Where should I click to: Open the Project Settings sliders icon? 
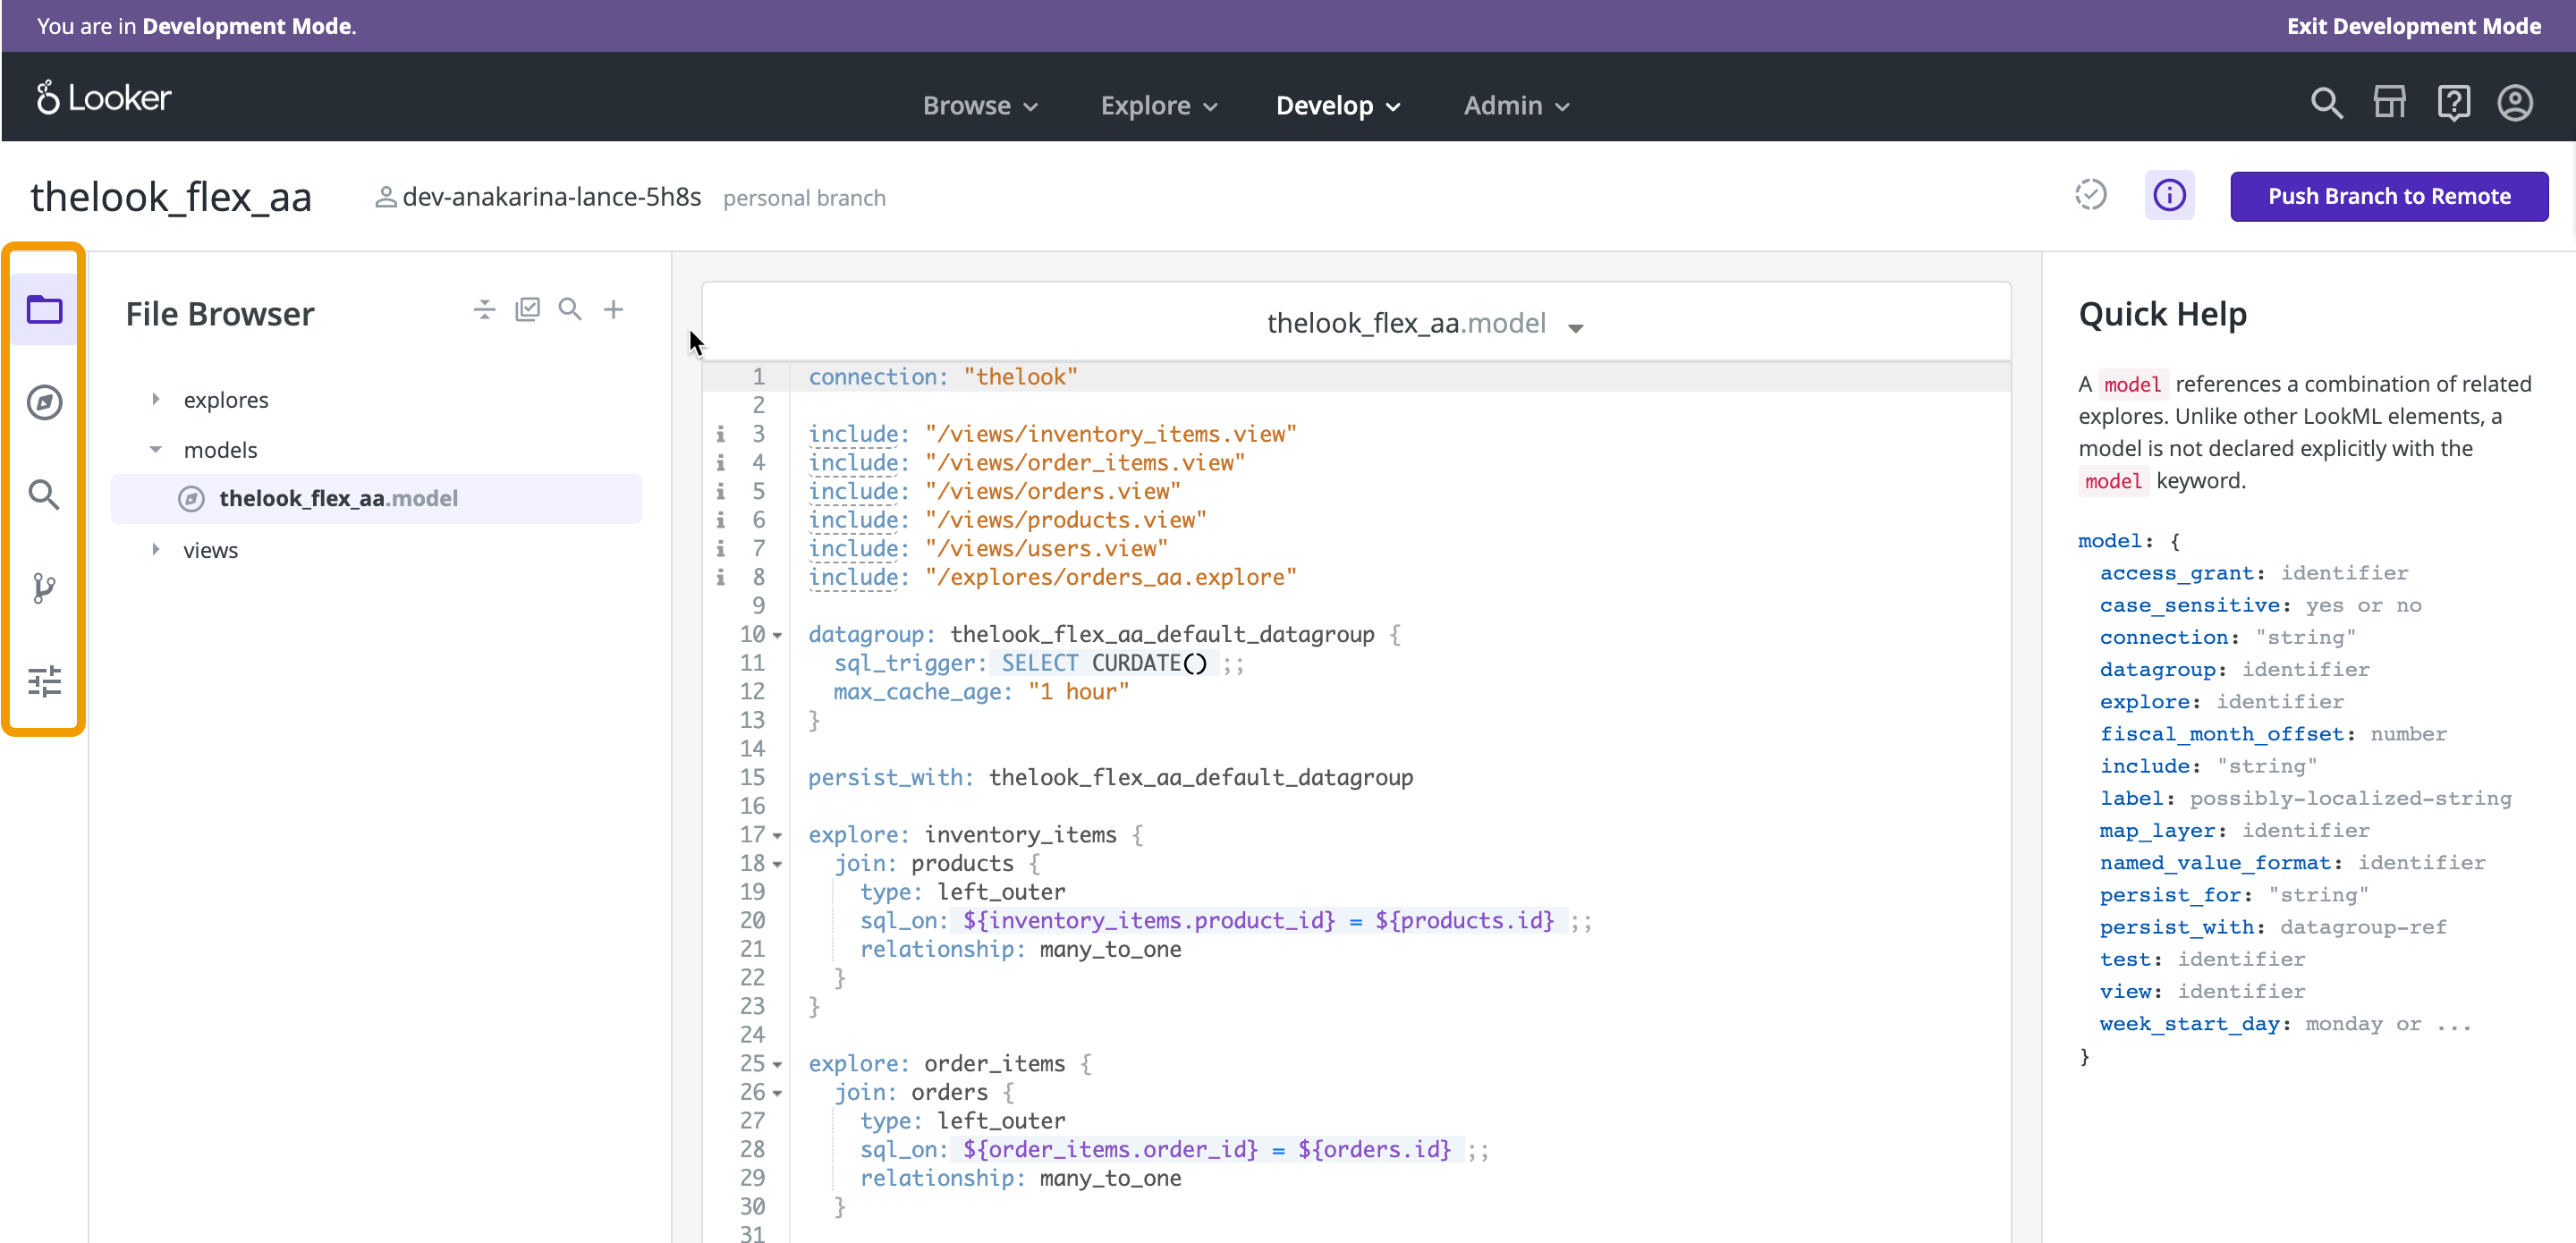pyautogui.click(x=44, y=681)
